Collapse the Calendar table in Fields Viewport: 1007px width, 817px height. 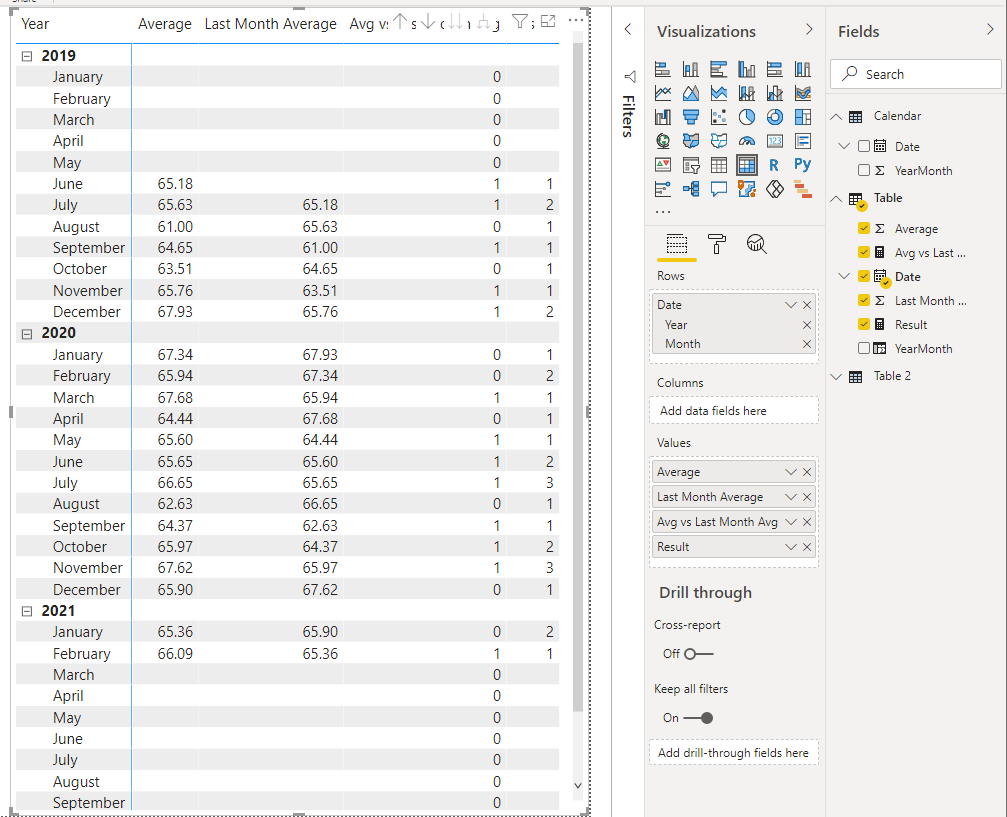pyautogui.click(x=836, y=117)
